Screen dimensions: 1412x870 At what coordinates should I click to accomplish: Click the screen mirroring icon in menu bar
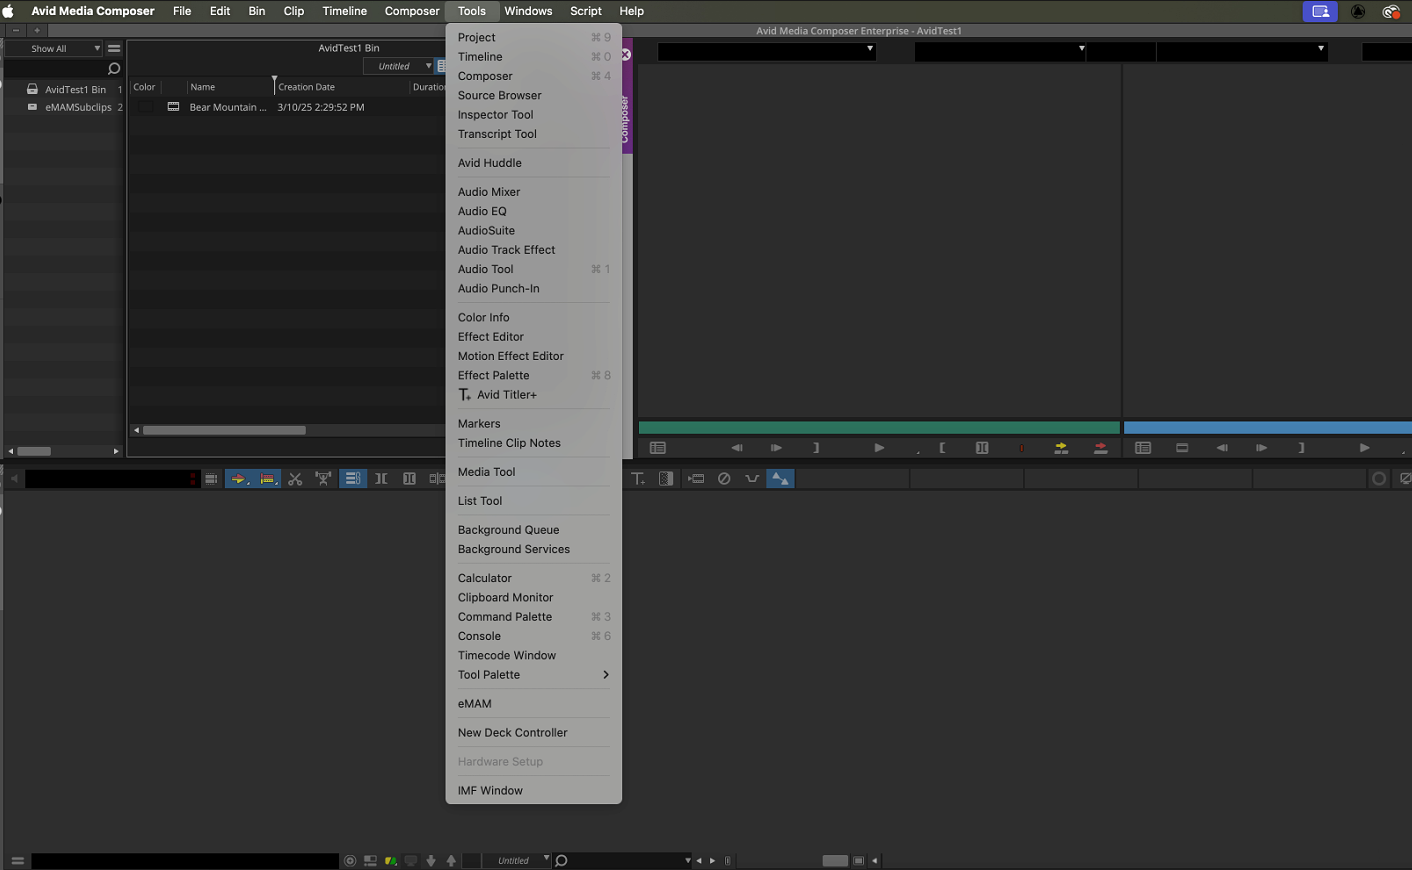[1320, 11]
